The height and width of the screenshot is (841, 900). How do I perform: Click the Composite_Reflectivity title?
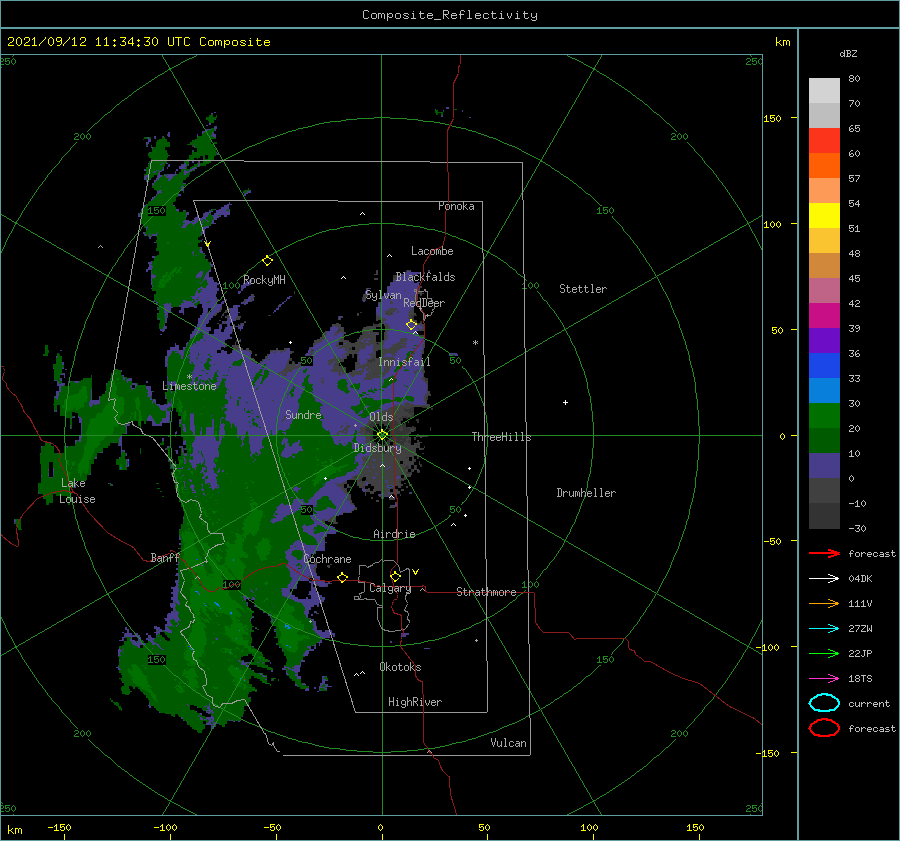pos(449,15)
